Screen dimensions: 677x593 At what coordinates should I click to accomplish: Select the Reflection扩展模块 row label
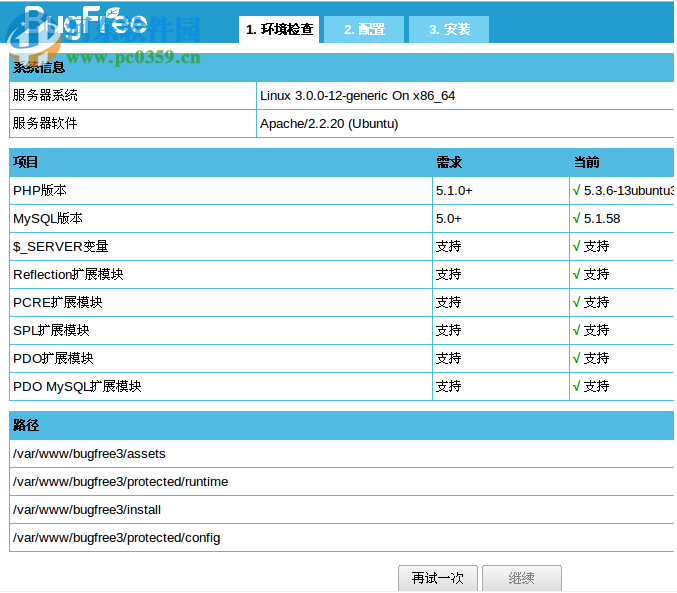click(x=68, y=274)
